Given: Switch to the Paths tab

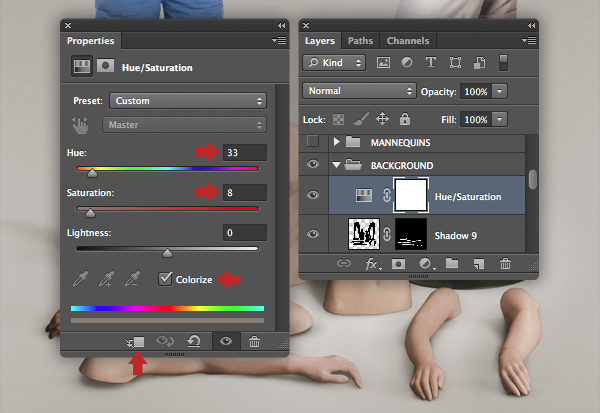Looking at the screenshot, I should click(360, 41).
